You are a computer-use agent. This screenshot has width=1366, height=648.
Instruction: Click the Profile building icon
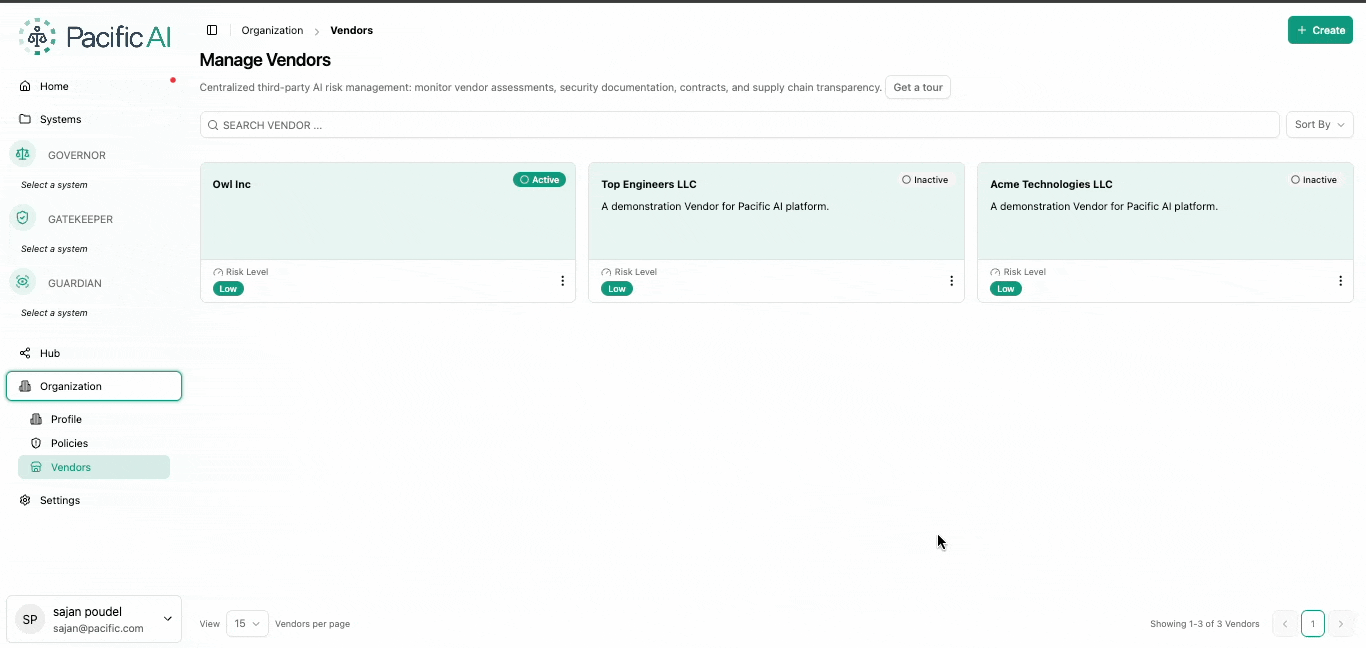[x=36, y=419]
